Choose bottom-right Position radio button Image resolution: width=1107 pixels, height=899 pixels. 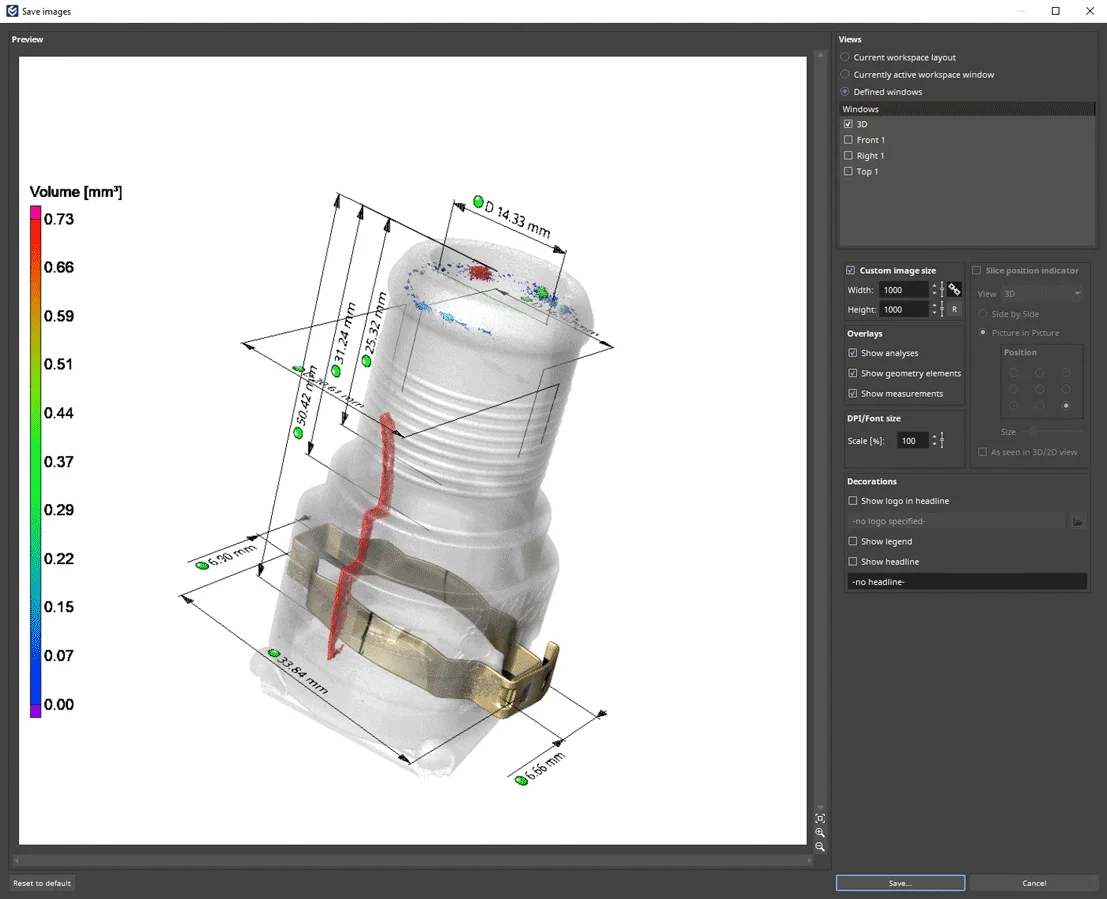[x=1066, y=405]
